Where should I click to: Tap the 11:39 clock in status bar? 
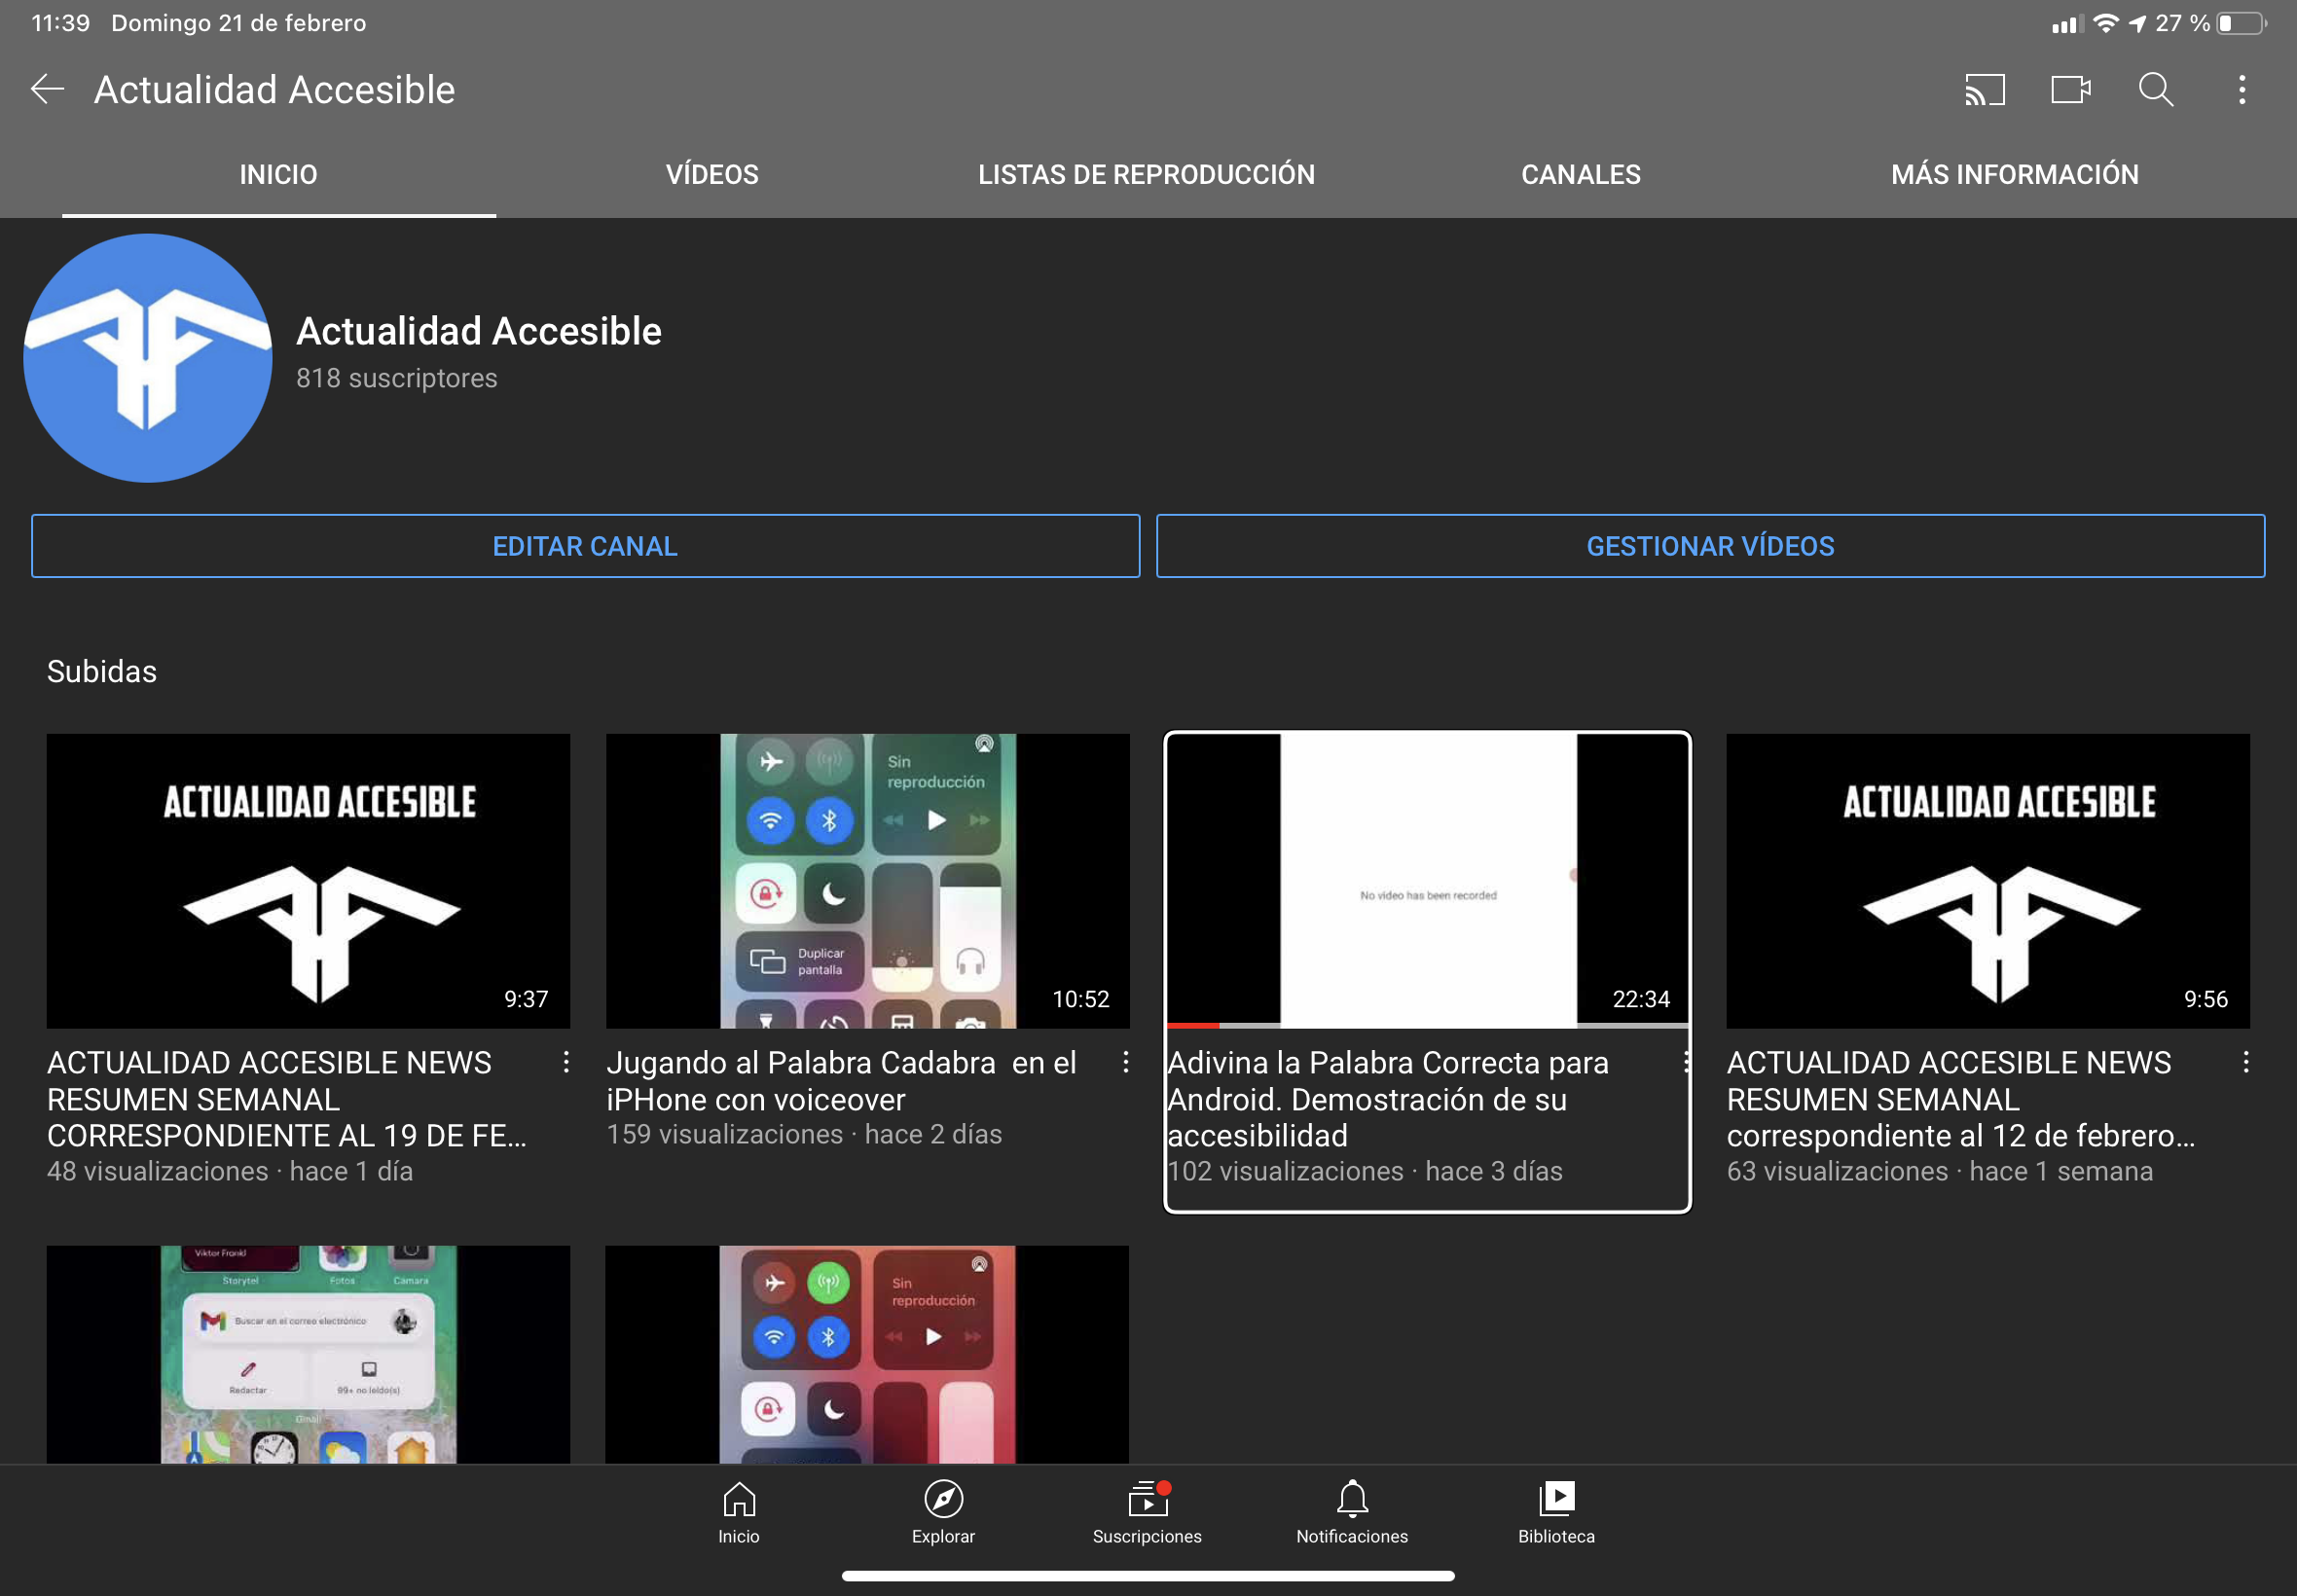click(60, 23)
